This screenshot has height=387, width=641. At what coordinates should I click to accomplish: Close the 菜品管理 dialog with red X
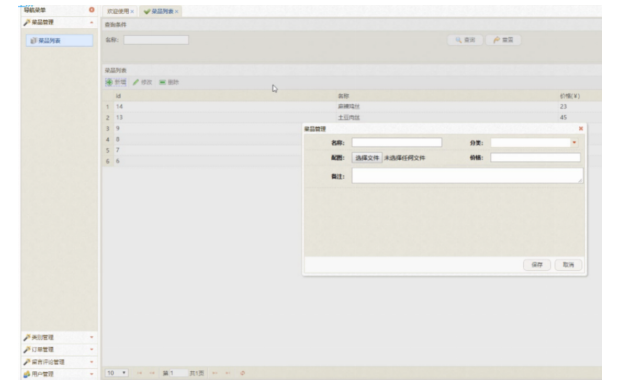pos(580,129)
